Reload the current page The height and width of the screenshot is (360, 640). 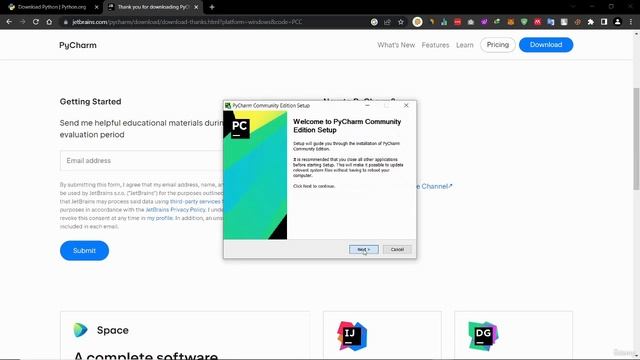[x=36, y=22]
